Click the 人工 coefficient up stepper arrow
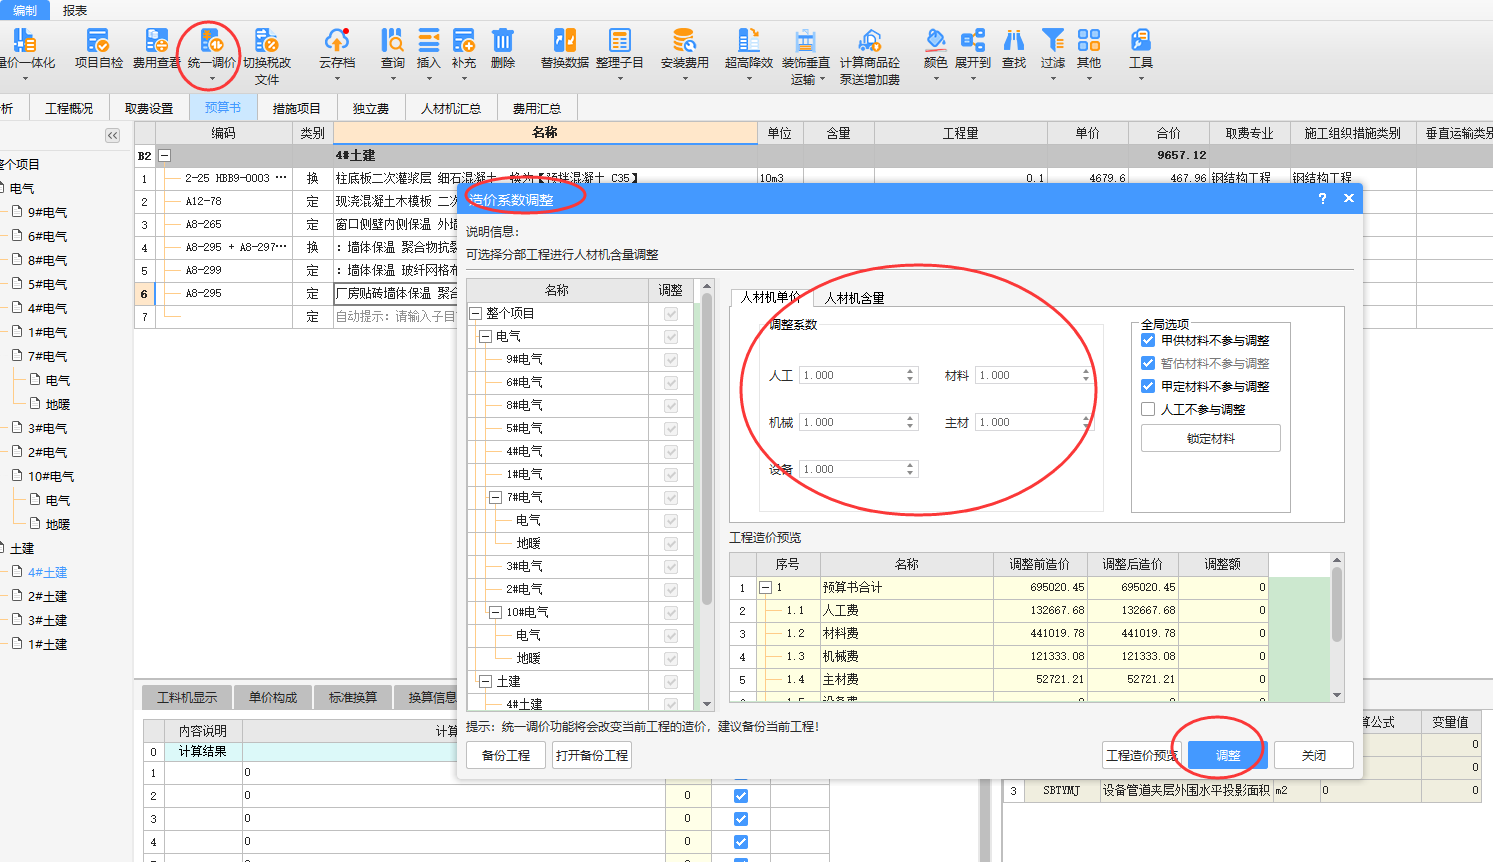Screen dimensions: 1493x862 [x=910, y=371]
